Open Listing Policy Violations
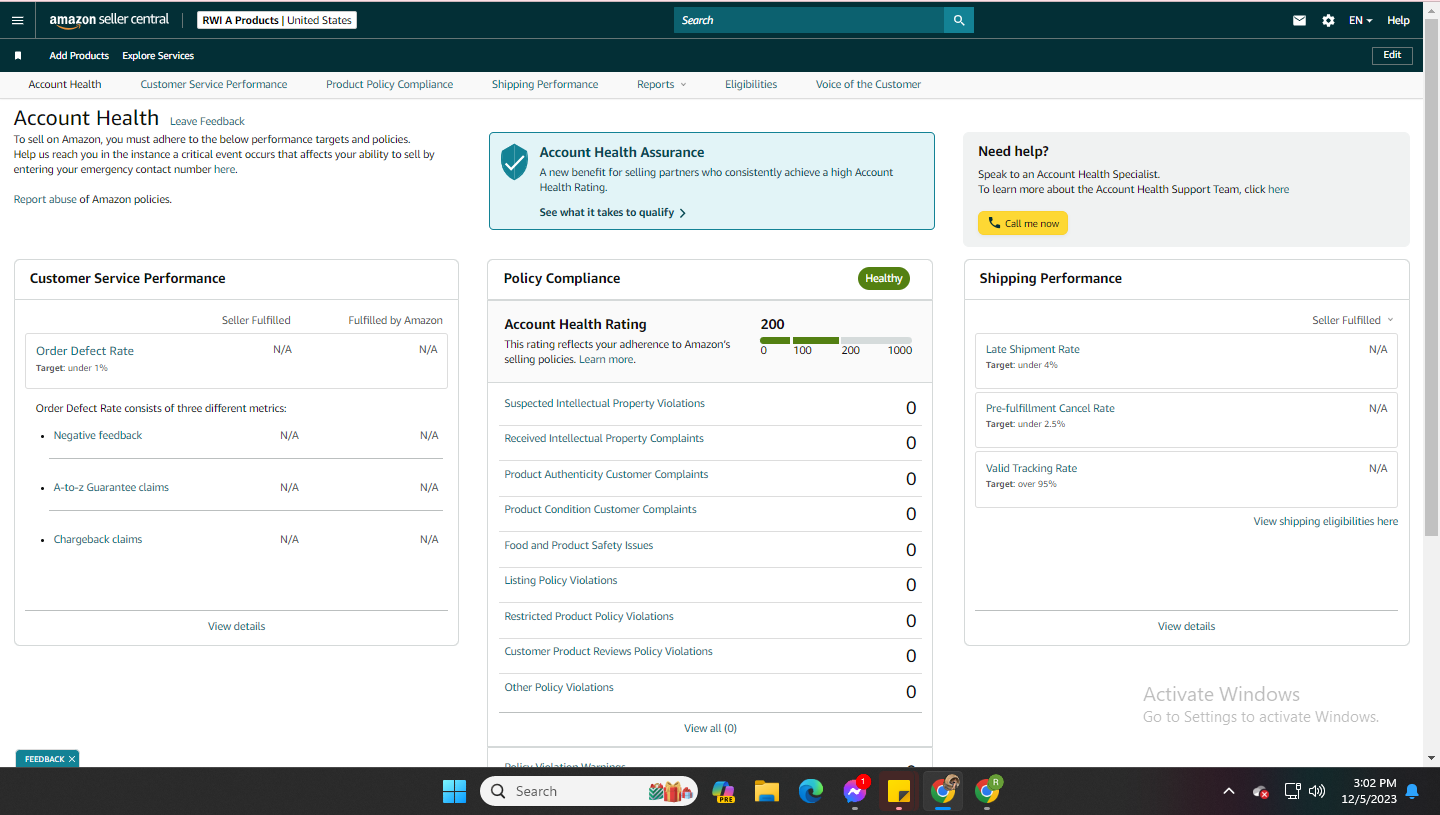Screen dimensions: 1440x815 point(561,580)
